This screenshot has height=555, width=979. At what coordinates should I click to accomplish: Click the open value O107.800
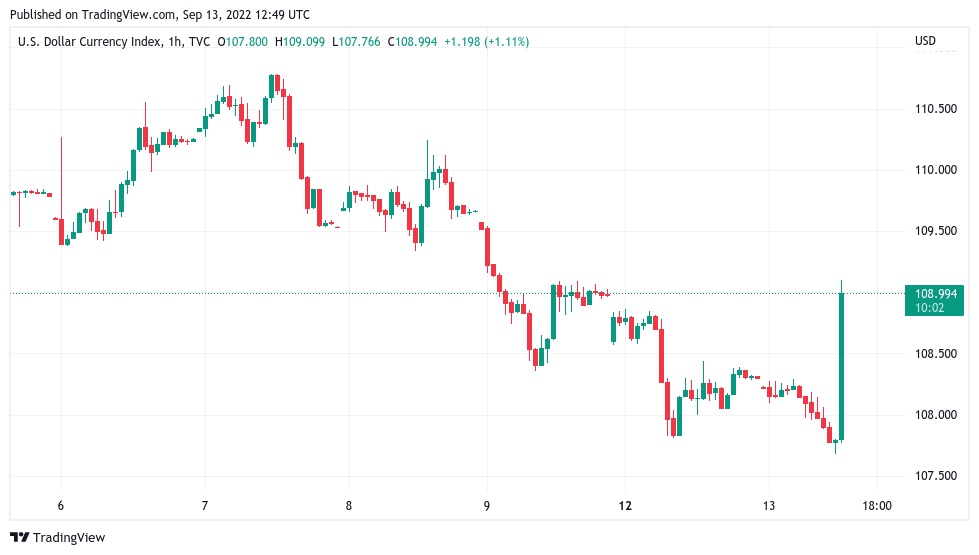[x=242, y=42]
